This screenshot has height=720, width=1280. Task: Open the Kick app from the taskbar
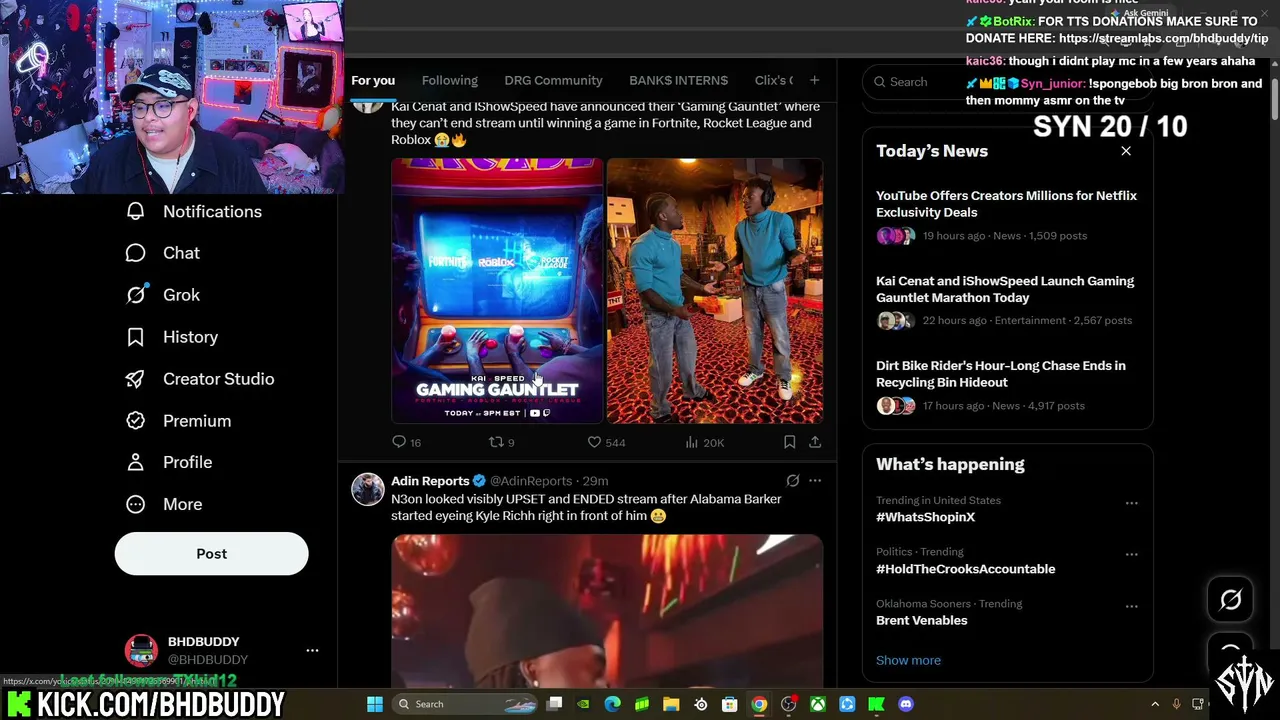click(x=877, y=704)
